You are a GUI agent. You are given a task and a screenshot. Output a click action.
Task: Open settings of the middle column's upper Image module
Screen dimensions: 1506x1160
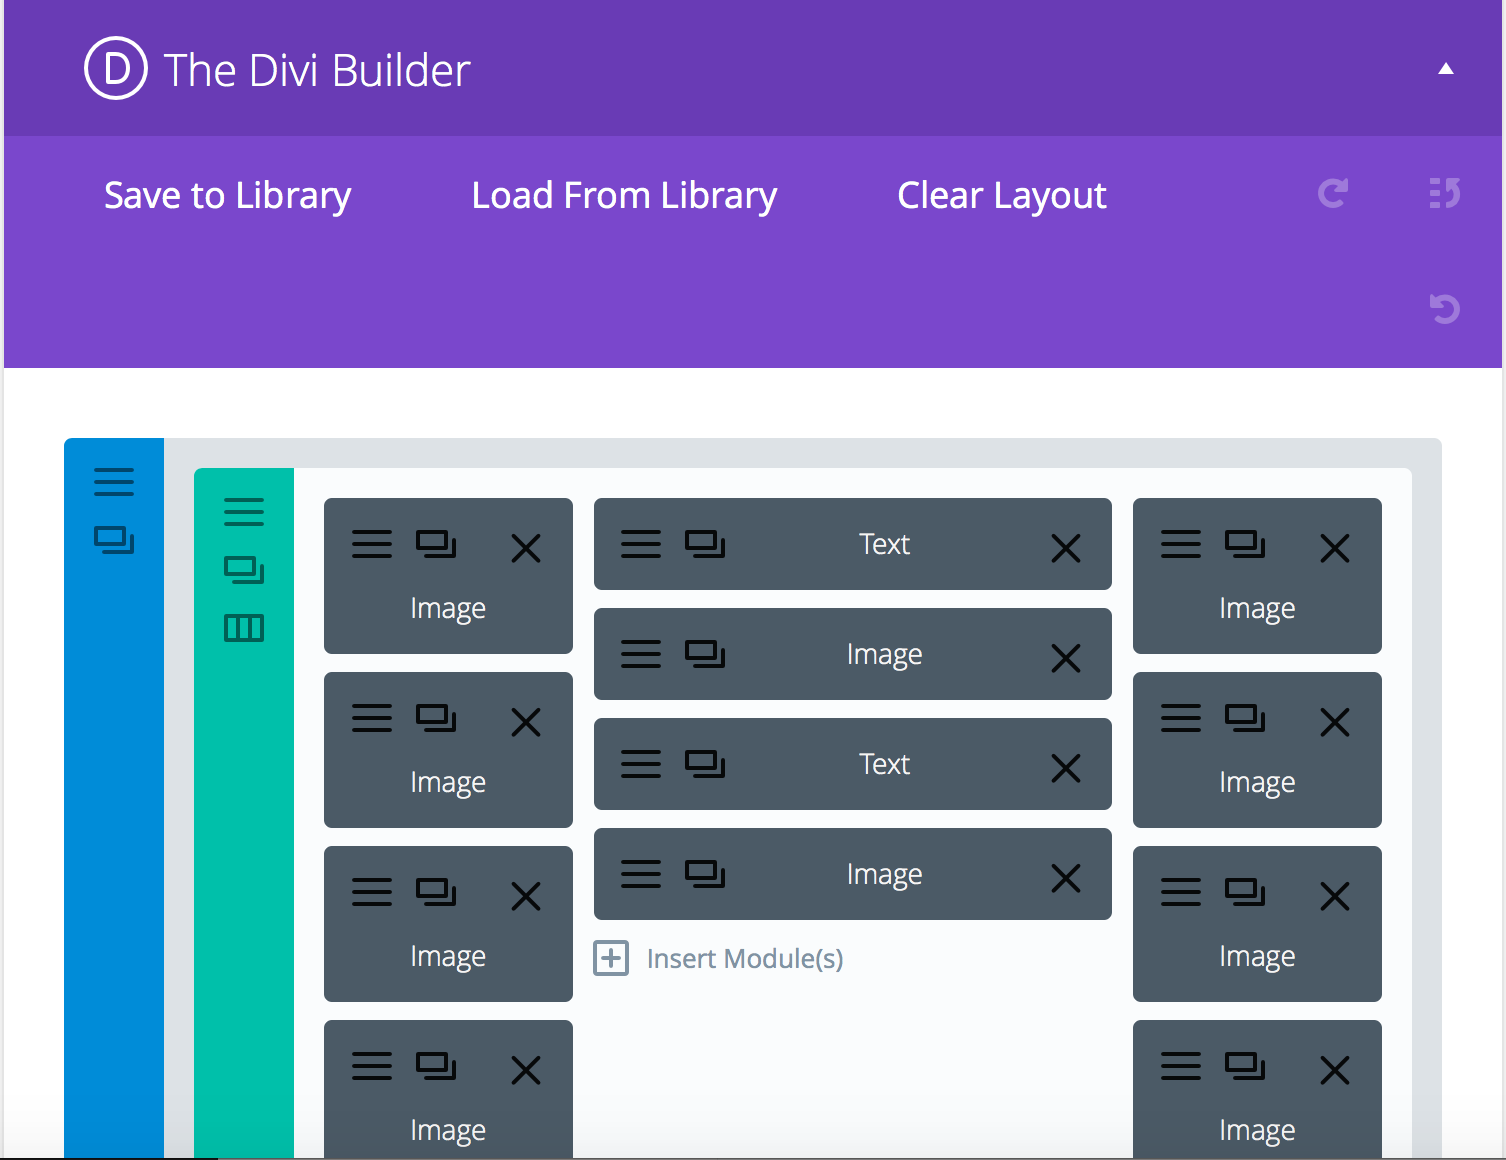(641, 654)
